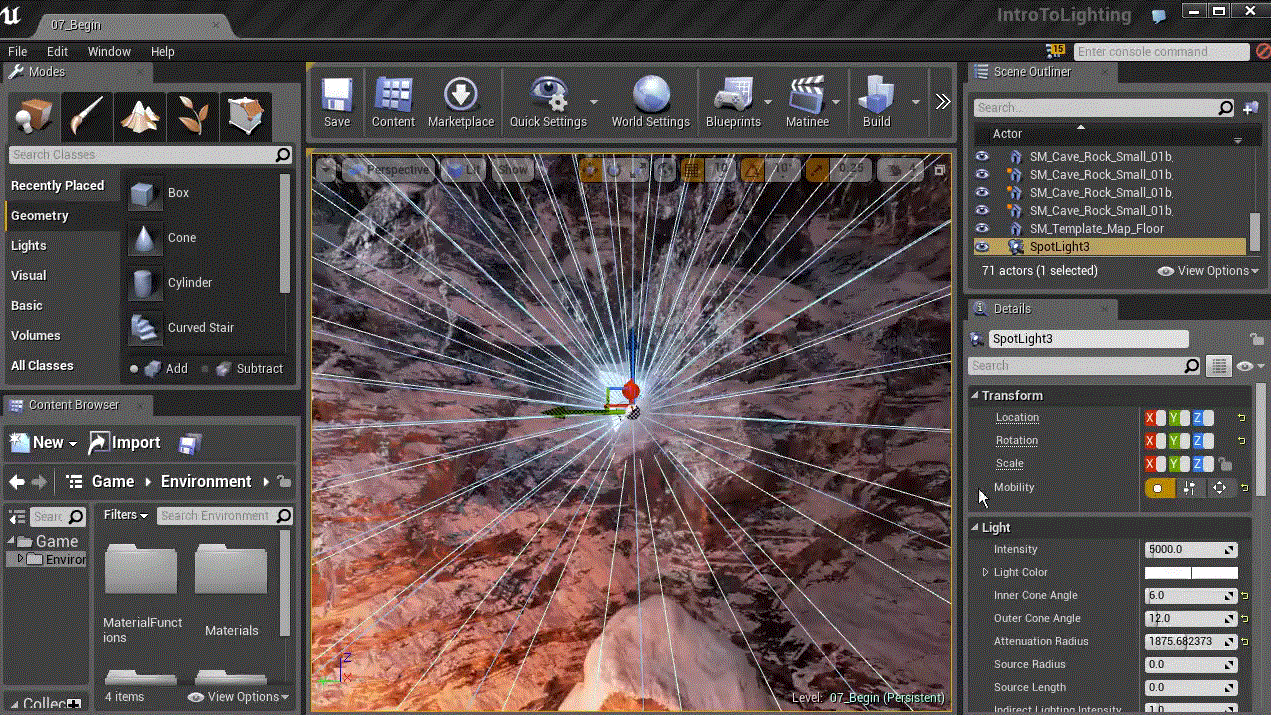1271x715 pixels.
Task: Select the Lights category tab
Action: (29, 246)
